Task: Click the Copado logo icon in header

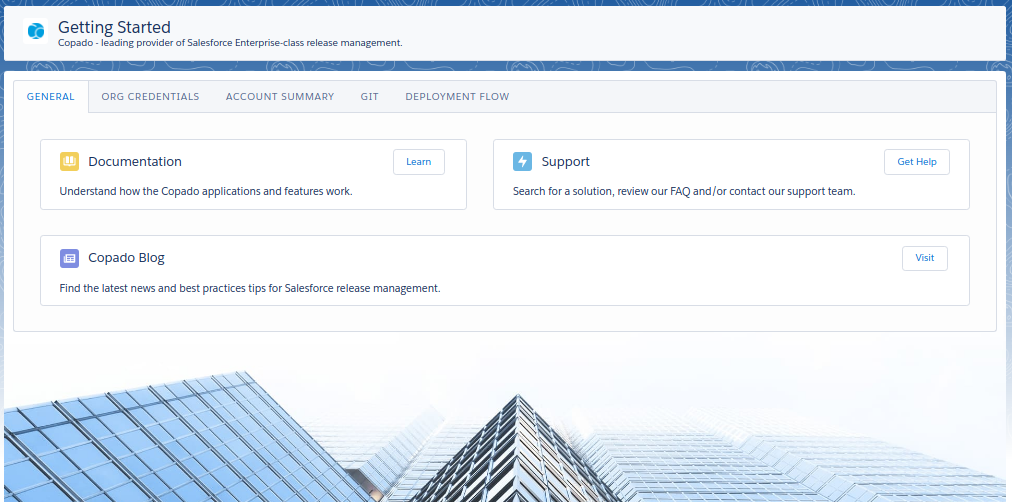Action: [x=35, y=31]
